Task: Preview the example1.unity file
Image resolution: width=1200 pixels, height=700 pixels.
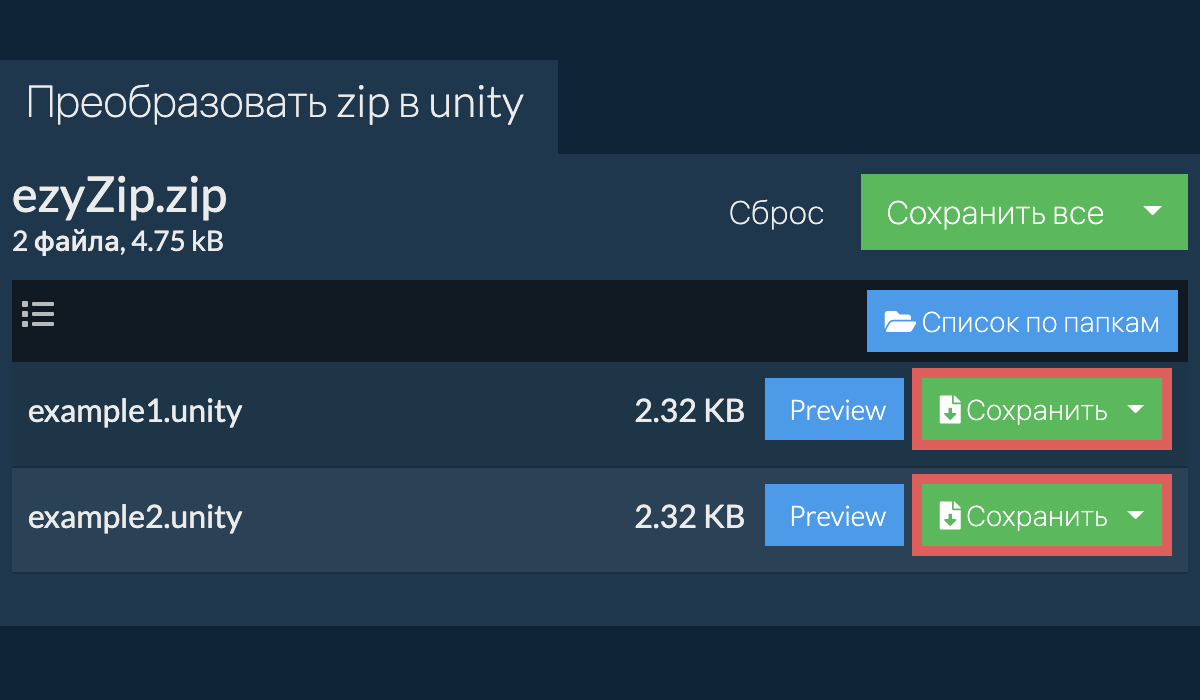Action: click(x=837, y=410)
